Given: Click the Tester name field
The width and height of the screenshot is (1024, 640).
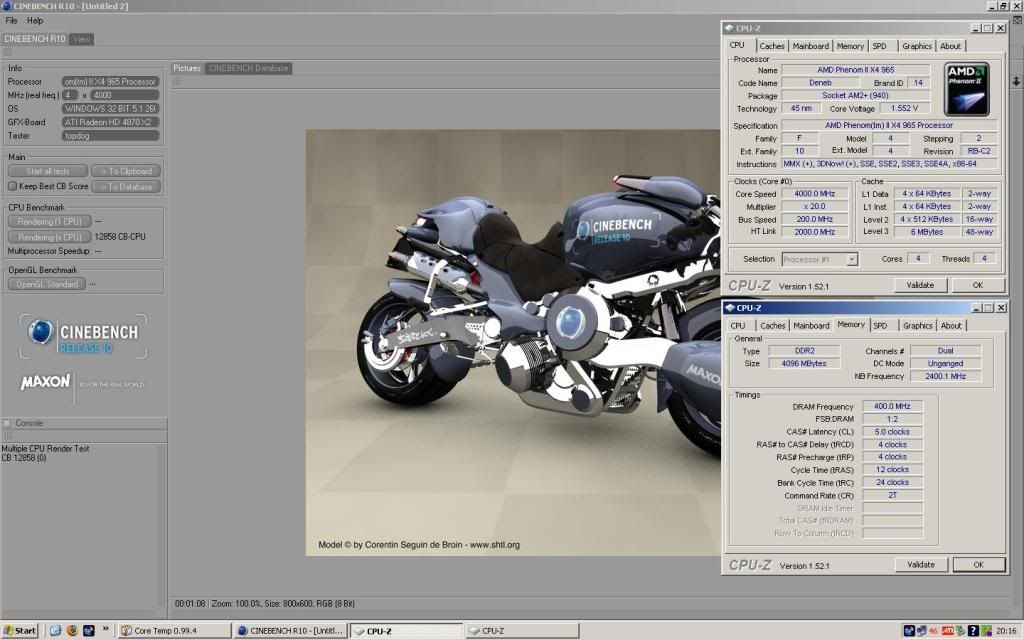Looking at the screenshot, I should [x=110, y=135].
